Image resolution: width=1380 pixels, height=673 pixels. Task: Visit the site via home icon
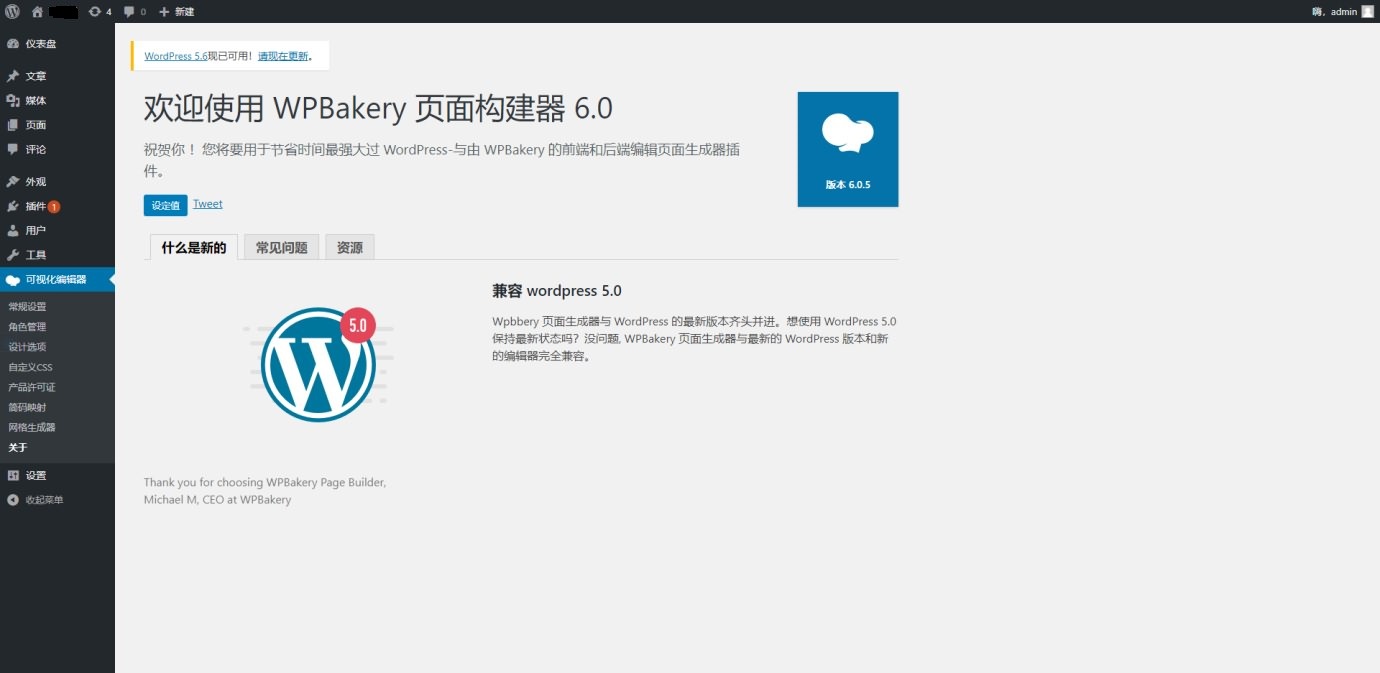click(37, 11)
